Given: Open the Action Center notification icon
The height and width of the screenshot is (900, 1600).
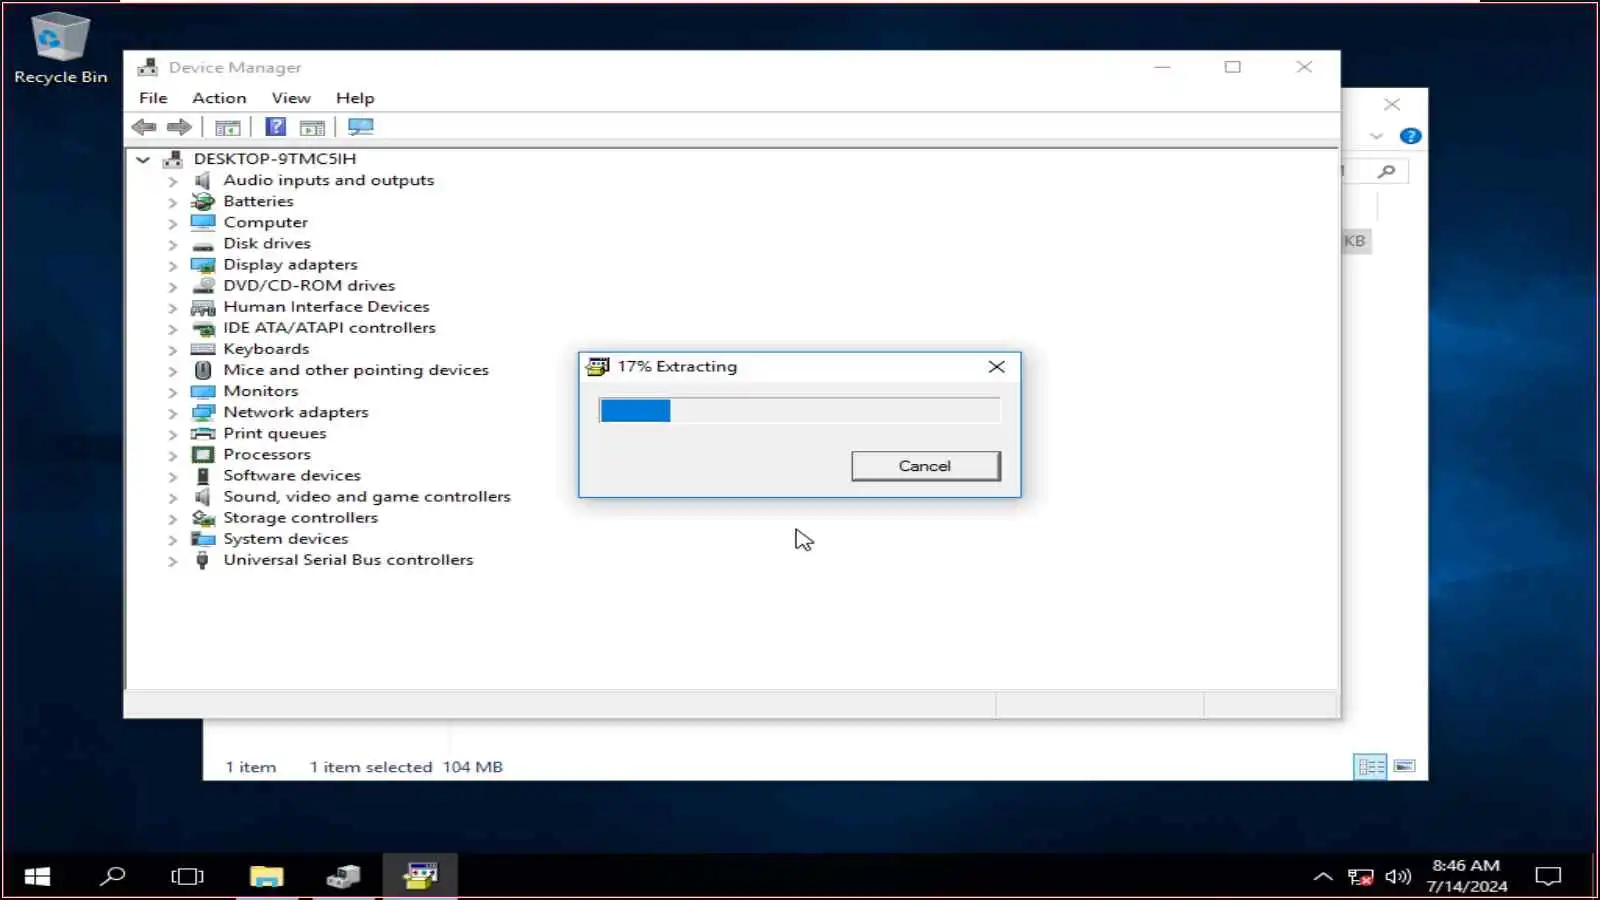Looking at the screenshot, I should 1548,877.
